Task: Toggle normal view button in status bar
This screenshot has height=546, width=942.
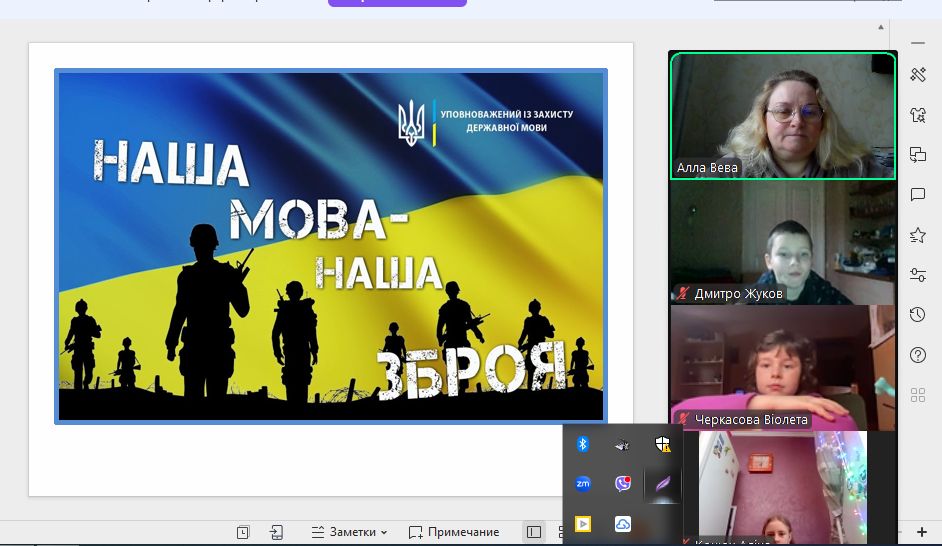Action: 534,532
